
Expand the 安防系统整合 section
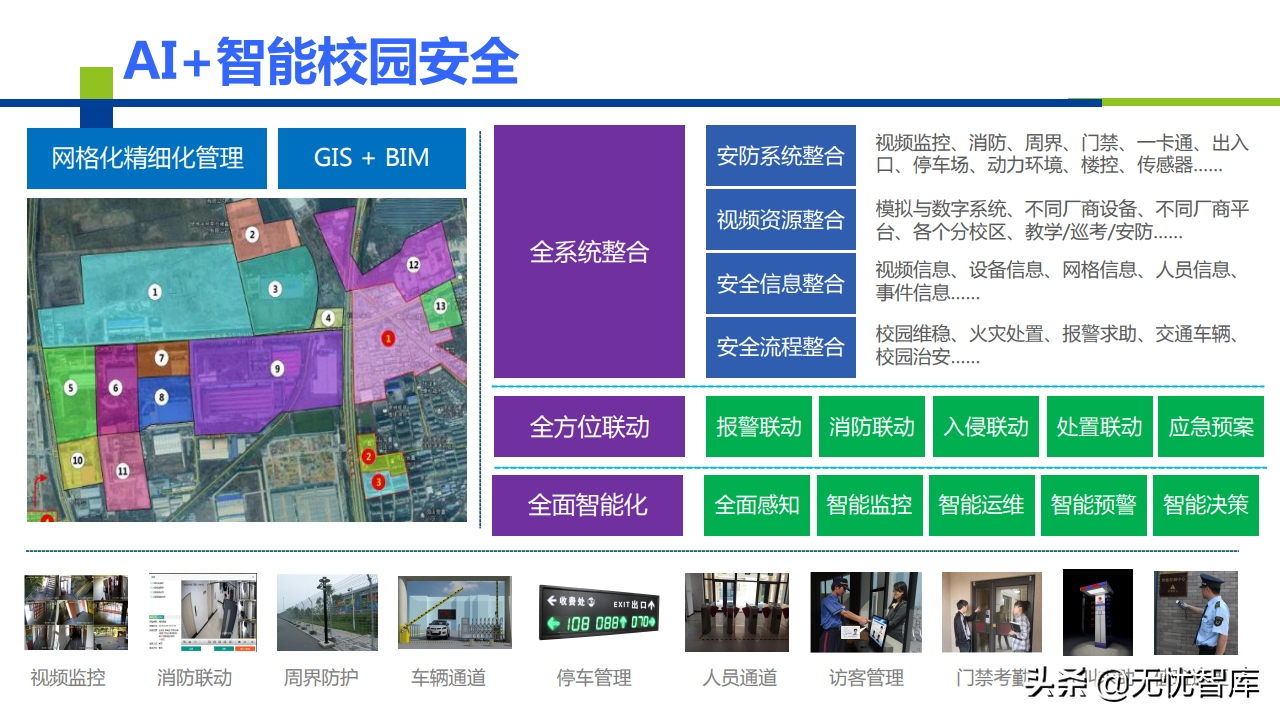click(781, 157)
